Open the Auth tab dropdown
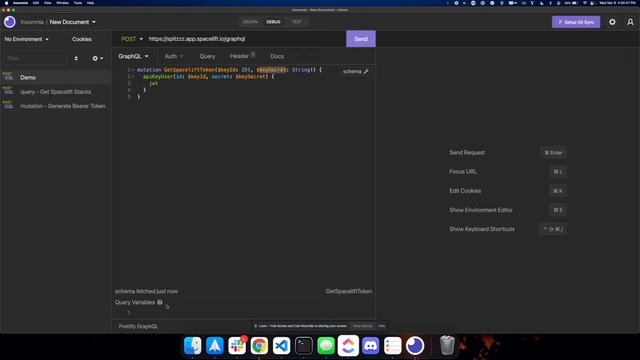 [174, 56]
